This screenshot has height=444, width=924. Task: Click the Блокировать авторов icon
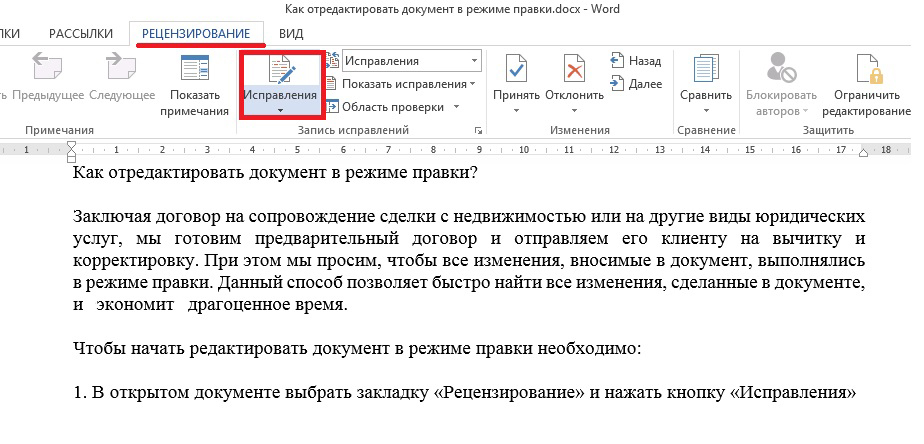[x=781, y=68]
